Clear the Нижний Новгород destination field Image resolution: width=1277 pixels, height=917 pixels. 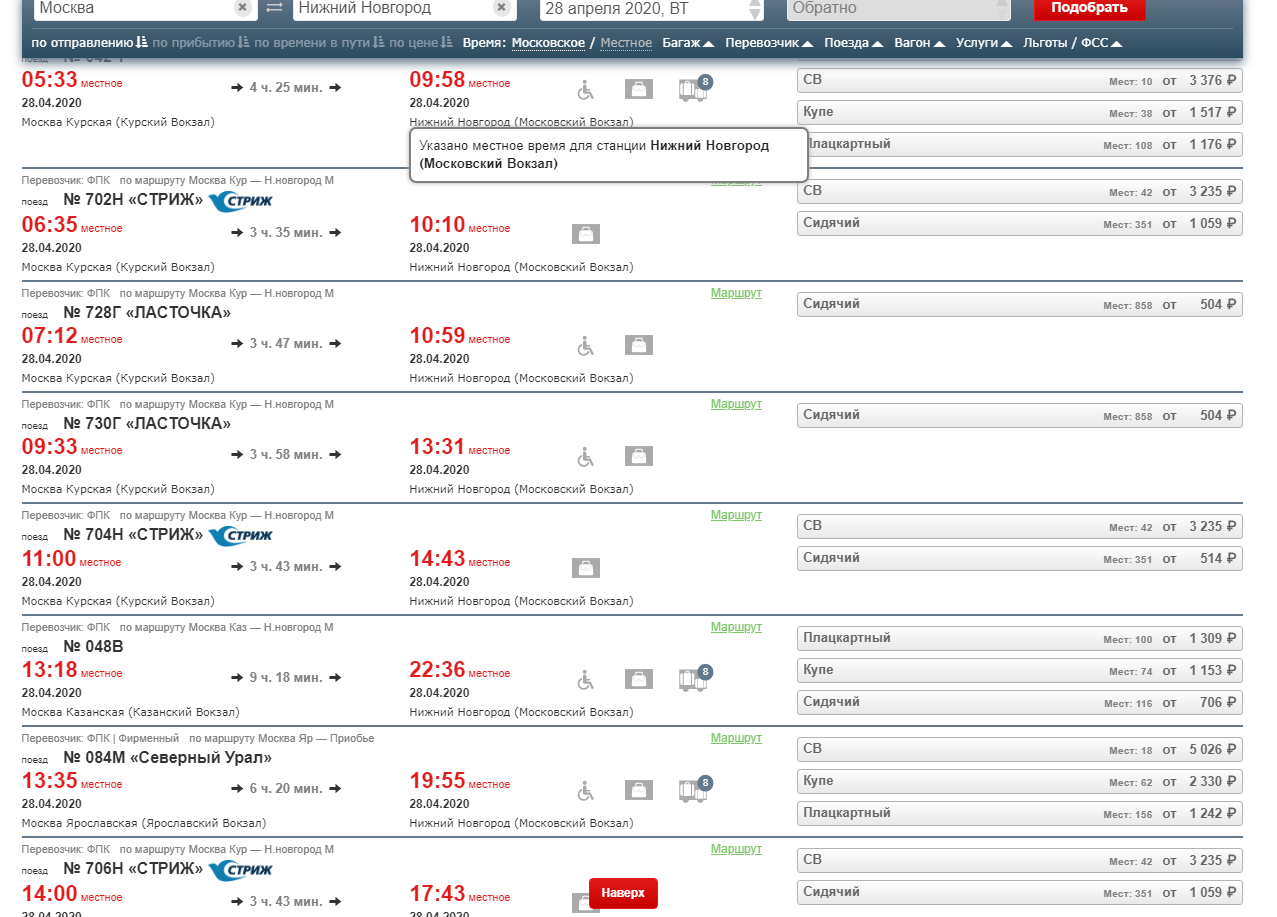(501, 7)
